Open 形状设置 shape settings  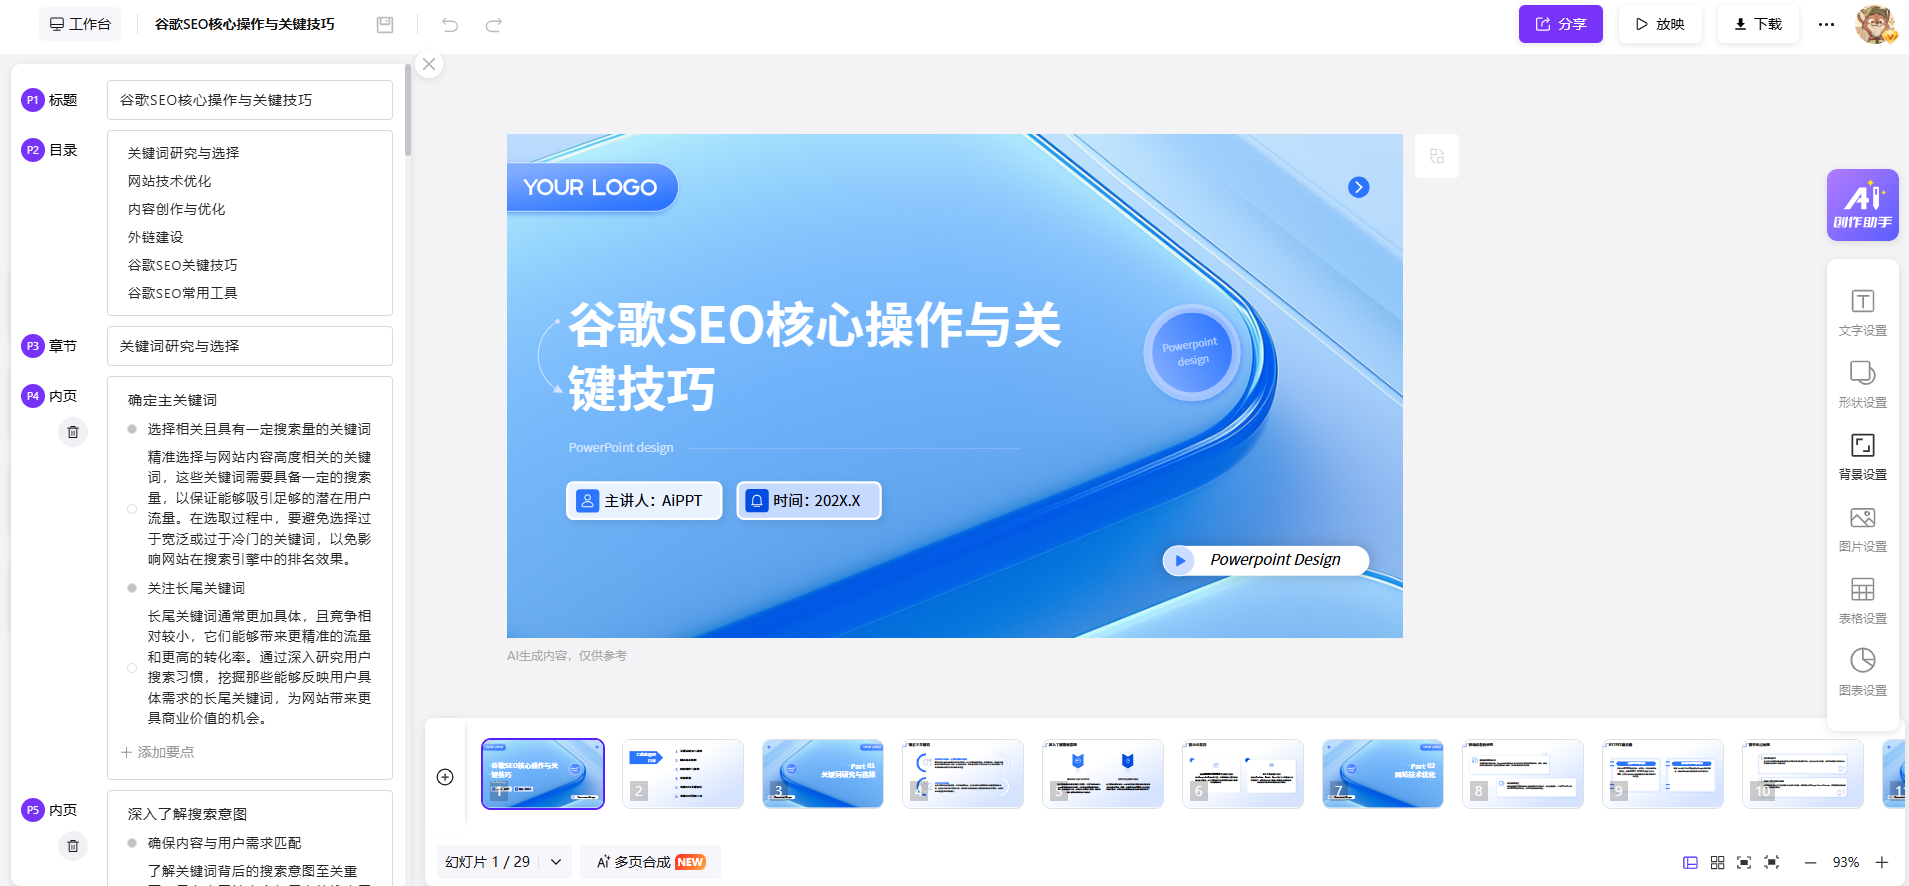[x=1862, y=385]
